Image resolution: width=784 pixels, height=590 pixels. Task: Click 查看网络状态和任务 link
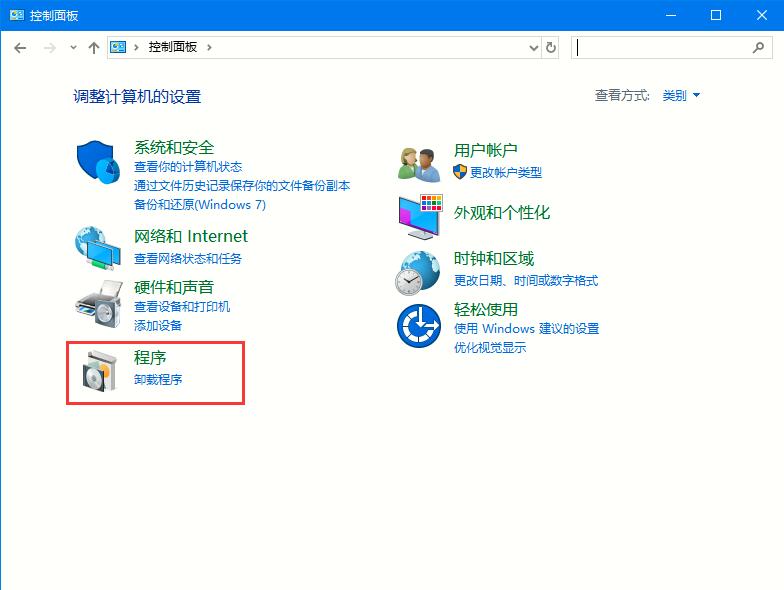188,258
